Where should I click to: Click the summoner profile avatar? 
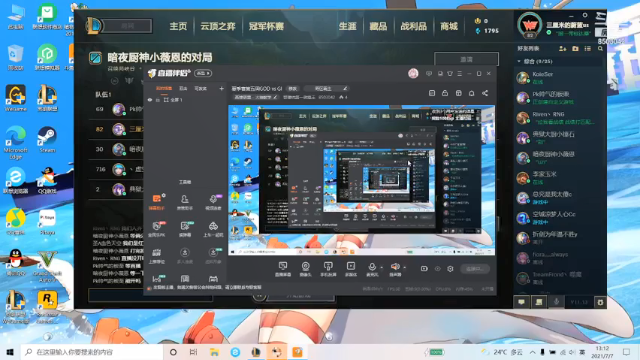pos(529,25)
